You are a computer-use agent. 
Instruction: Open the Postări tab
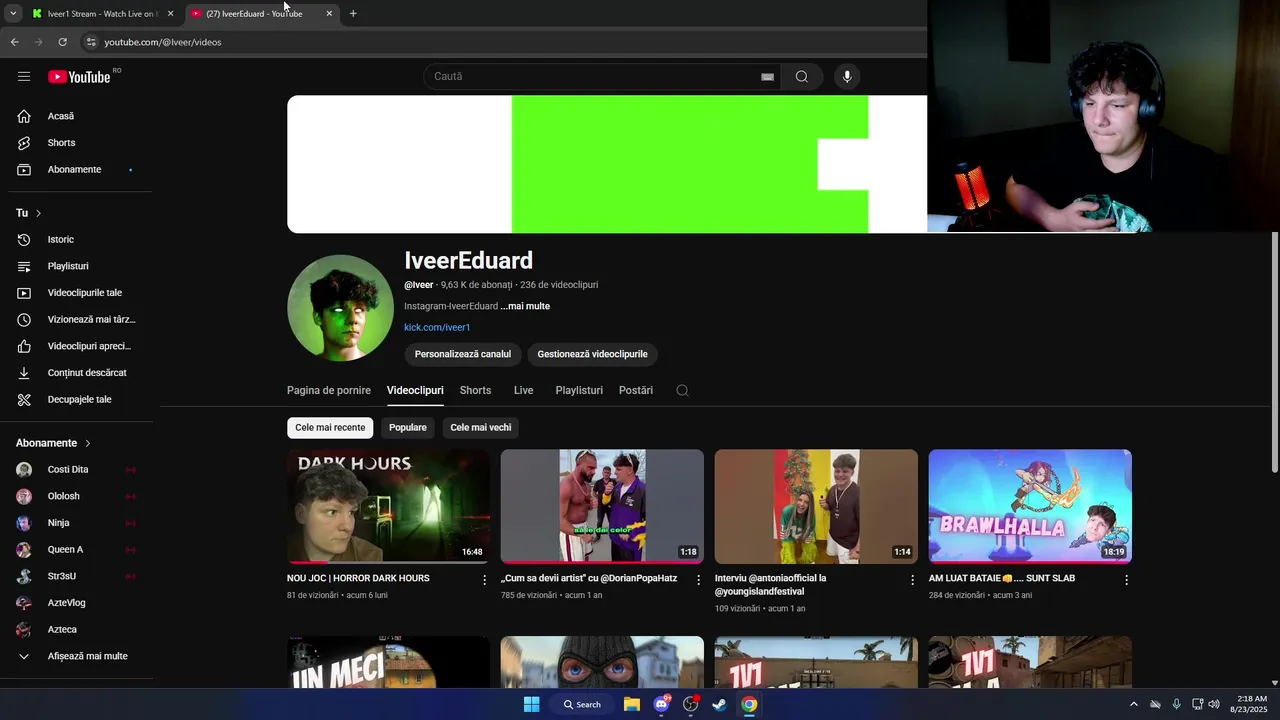pyautogui.click(x=636, y=391)
